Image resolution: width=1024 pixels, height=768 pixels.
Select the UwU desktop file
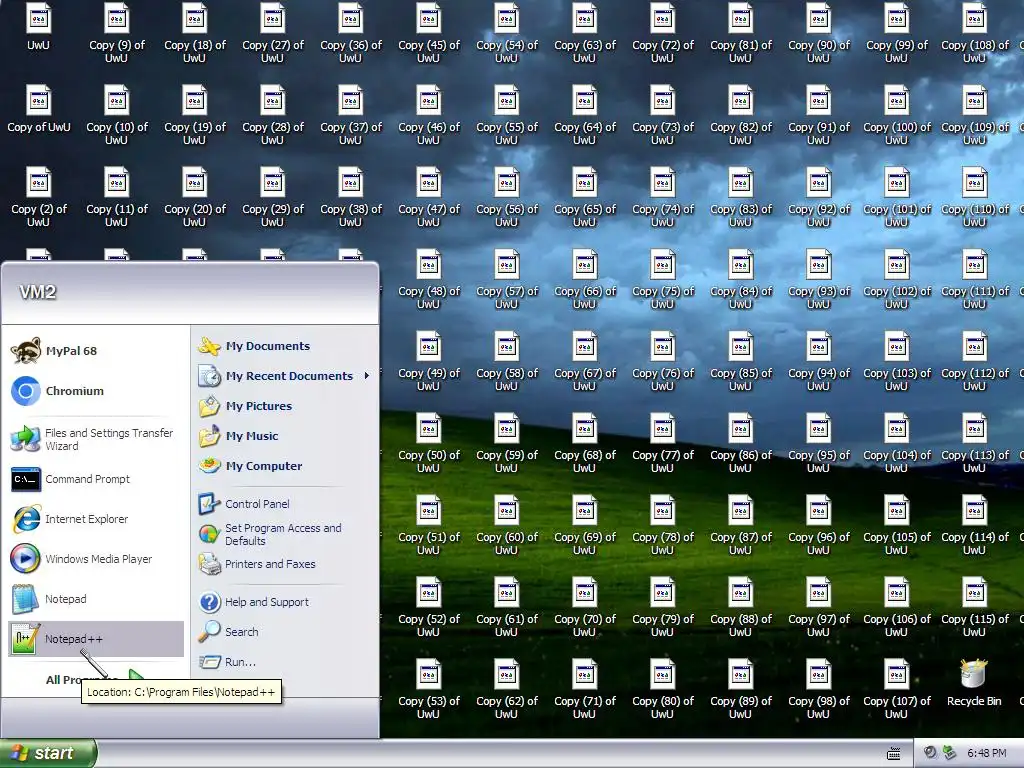pos(38,27)
